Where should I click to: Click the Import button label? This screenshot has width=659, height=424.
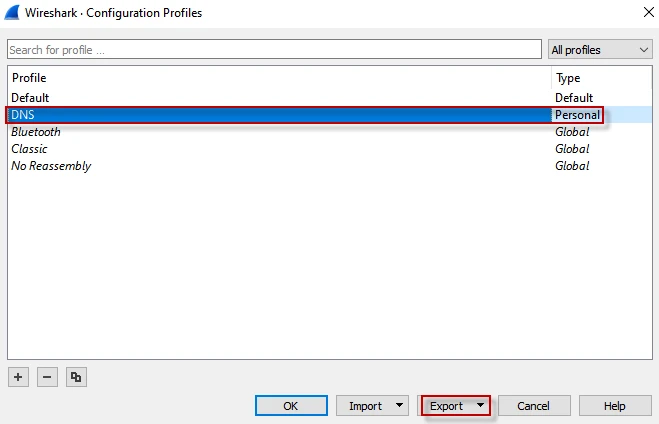(365, 406)
